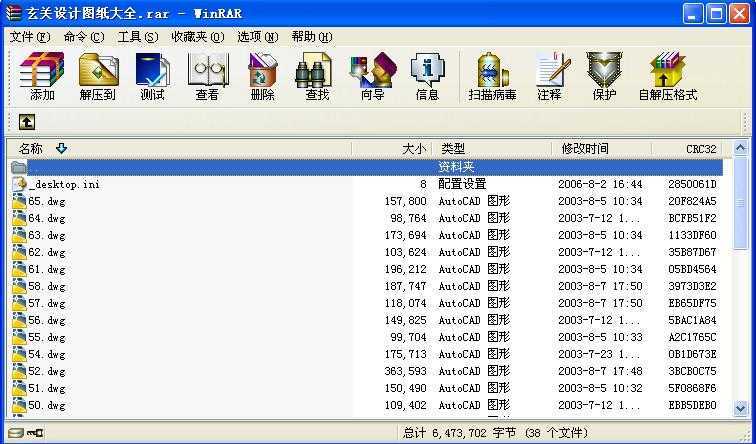The height and width of the screenshot is (444, 756).
Task: Open the File (文件) menu
Action: [x=30, y=37]
